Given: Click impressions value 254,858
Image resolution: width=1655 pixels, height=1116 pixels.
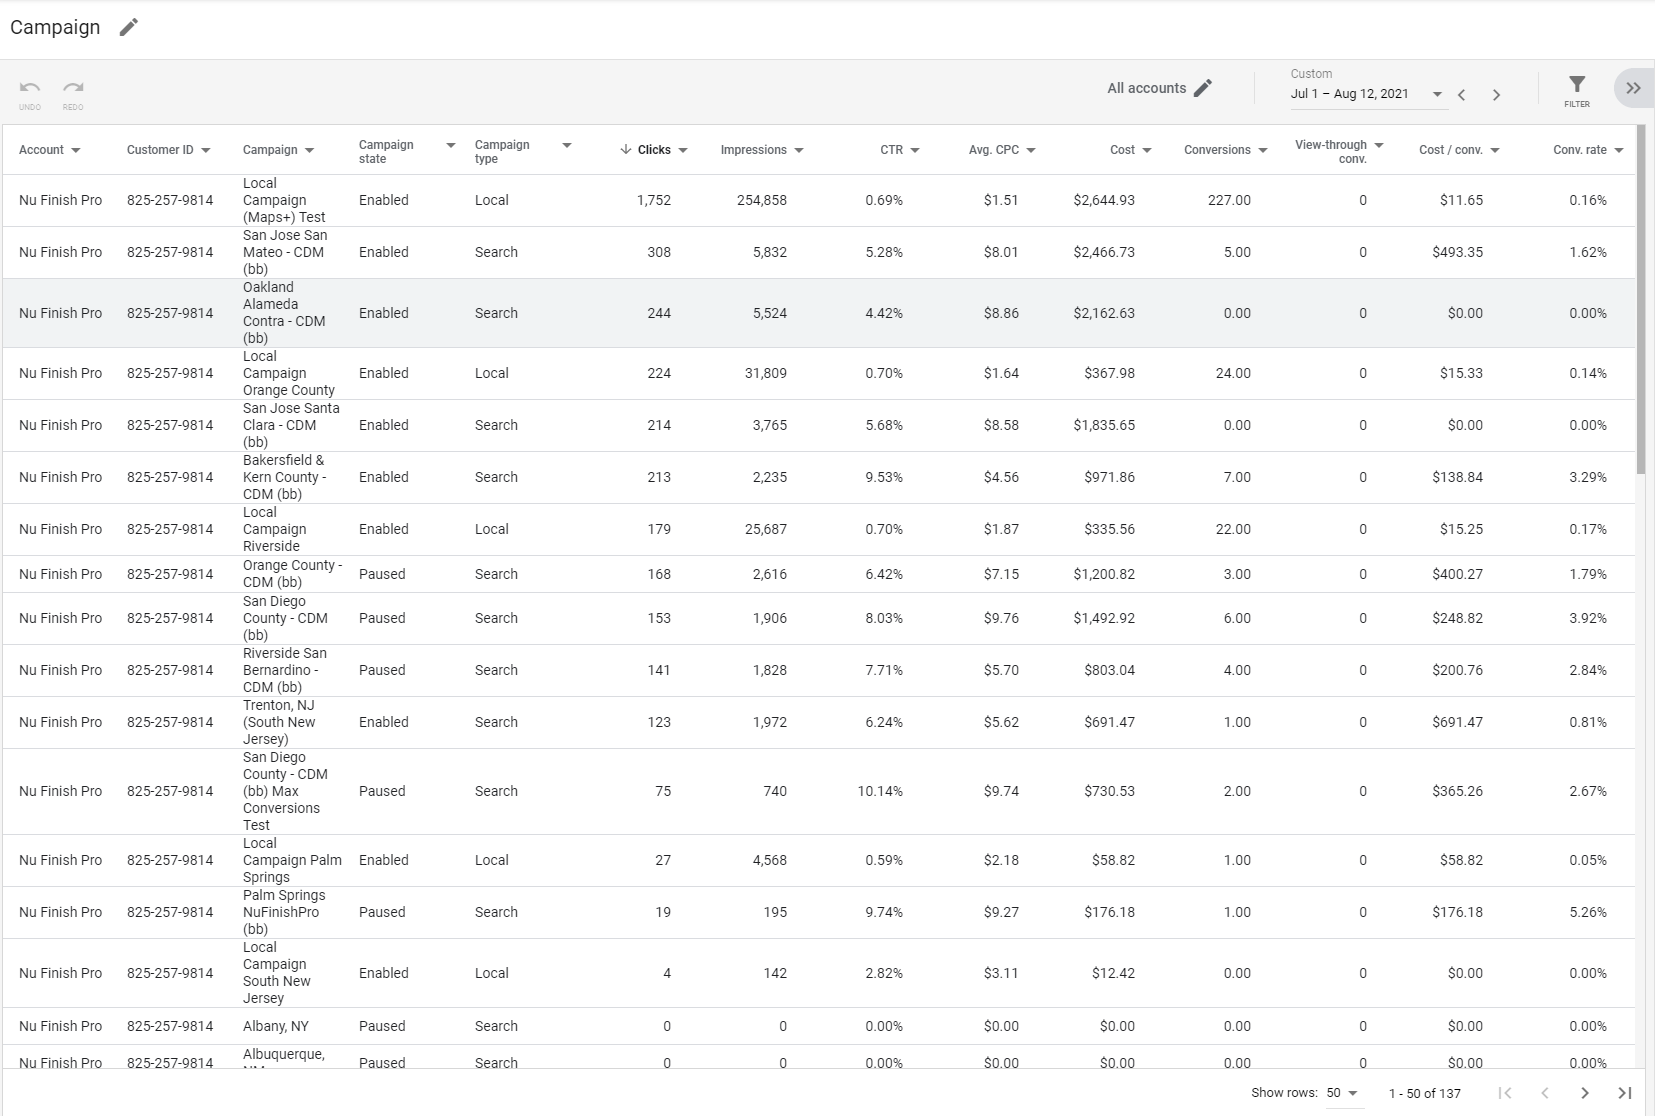Looking at the screenshot, I should (762, 200).
